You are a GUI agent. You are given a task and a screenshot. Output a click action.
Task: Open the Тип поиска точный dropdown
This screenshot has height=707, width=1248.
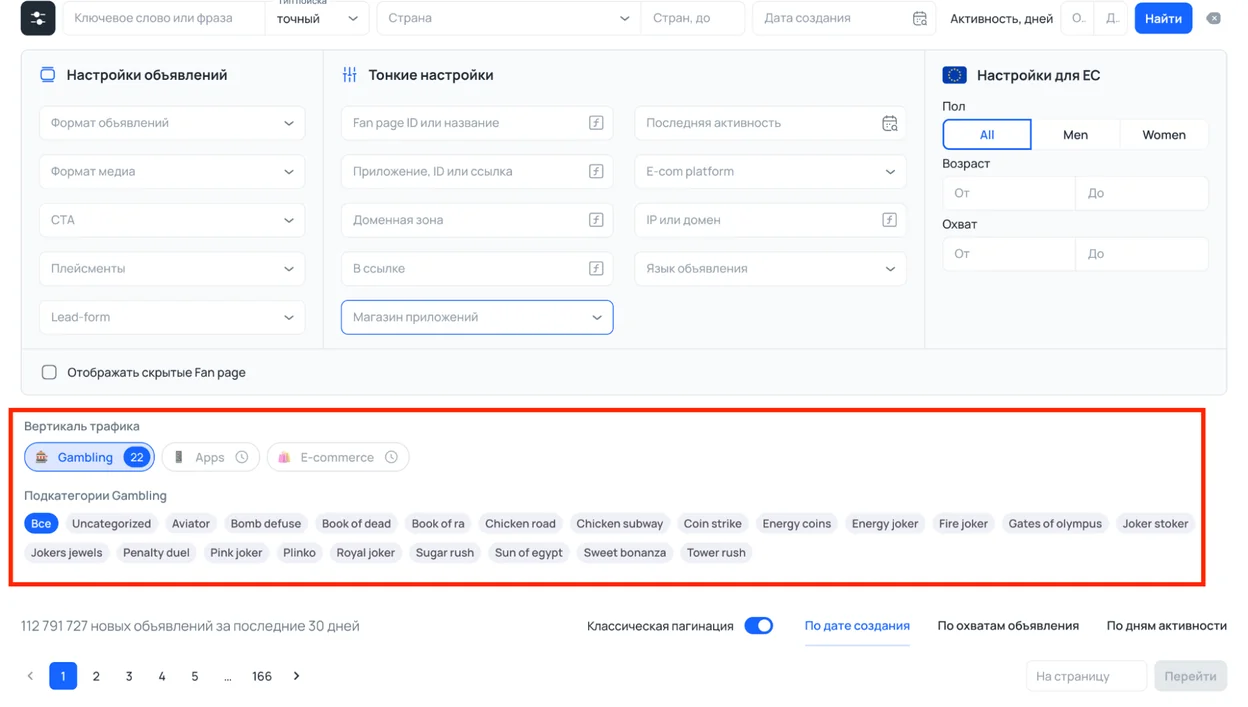[317, 18]
